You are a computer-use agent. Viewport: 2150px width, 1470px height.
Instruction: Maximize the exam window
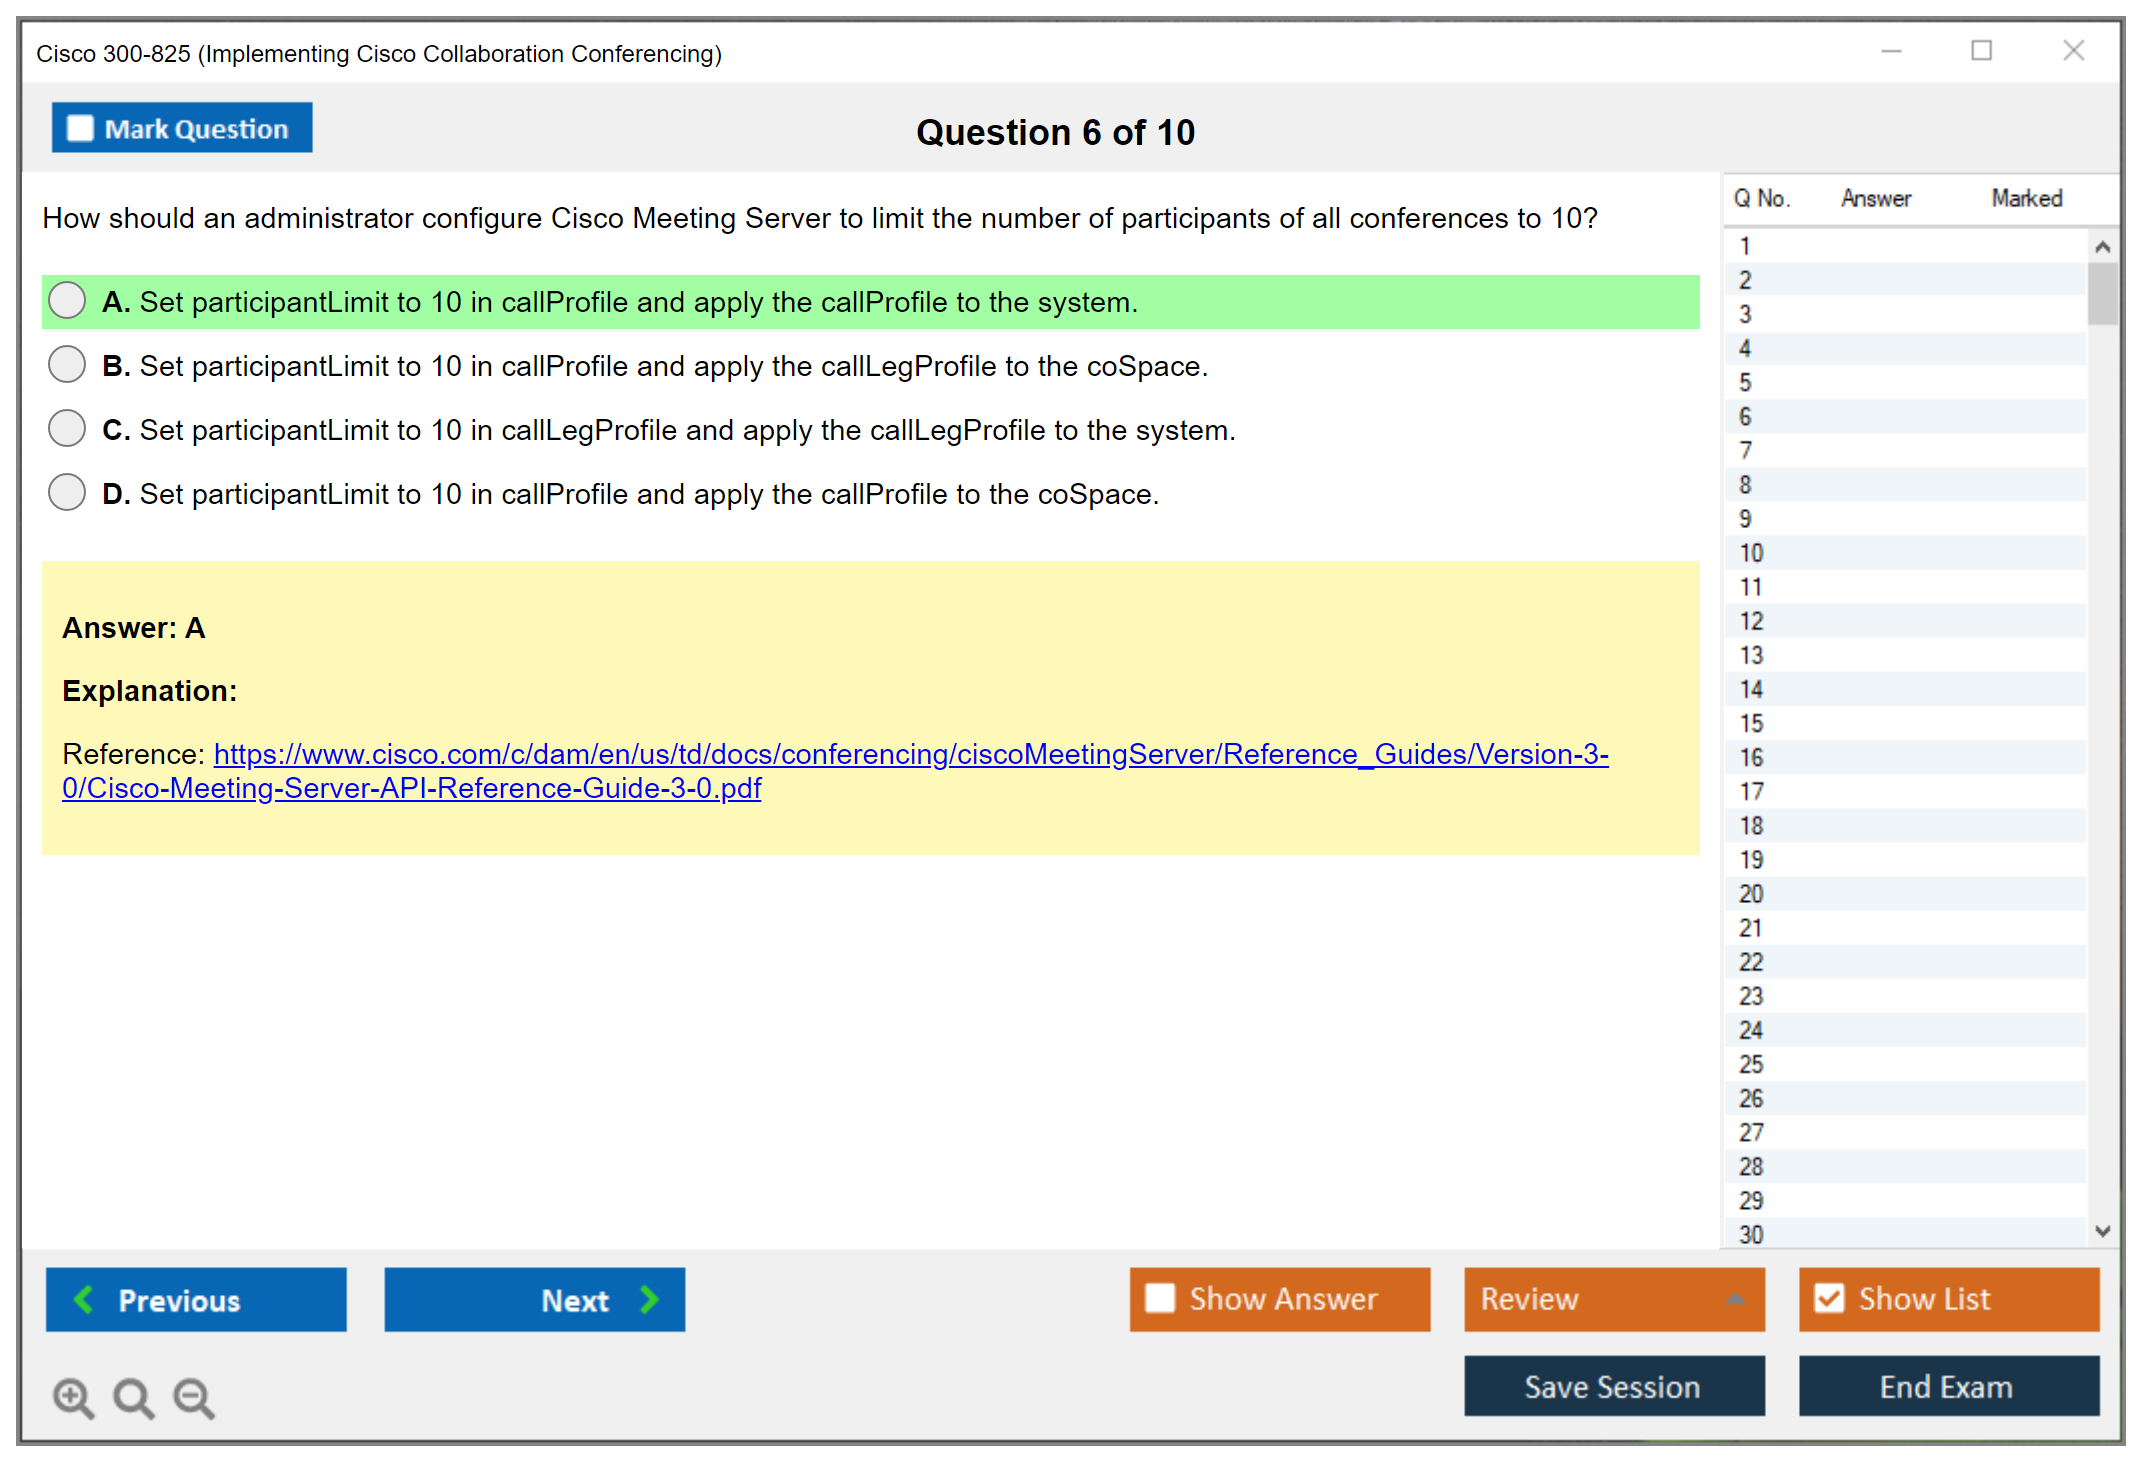tap(1981, 51)
